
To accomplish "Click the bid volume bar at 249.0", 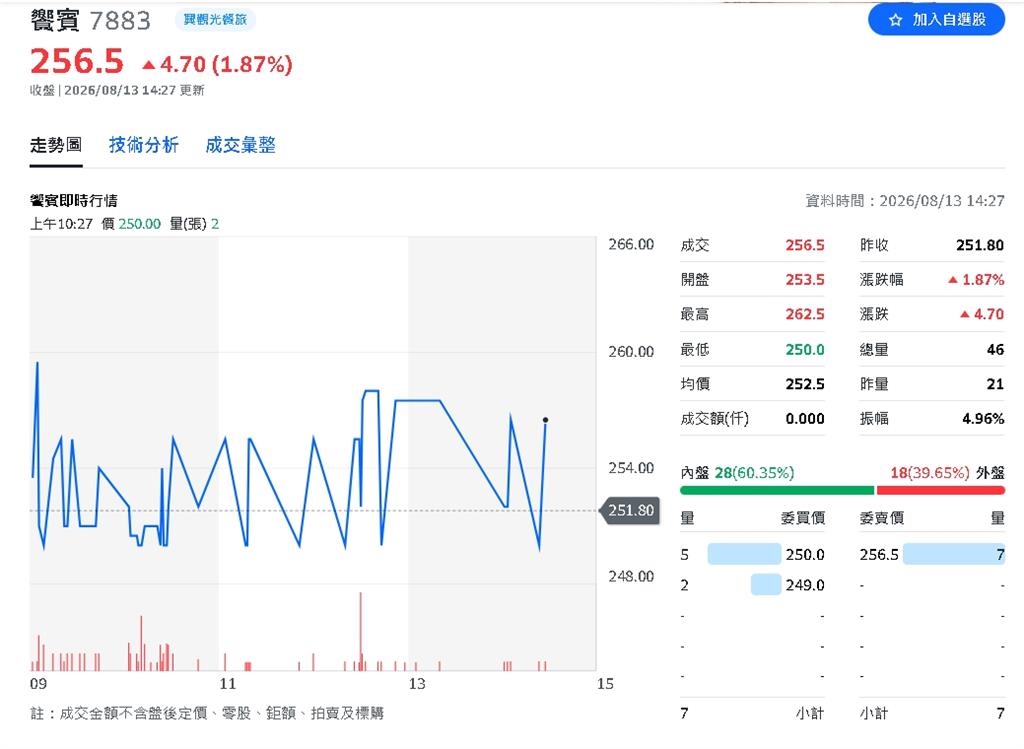I will pos(765,584).
